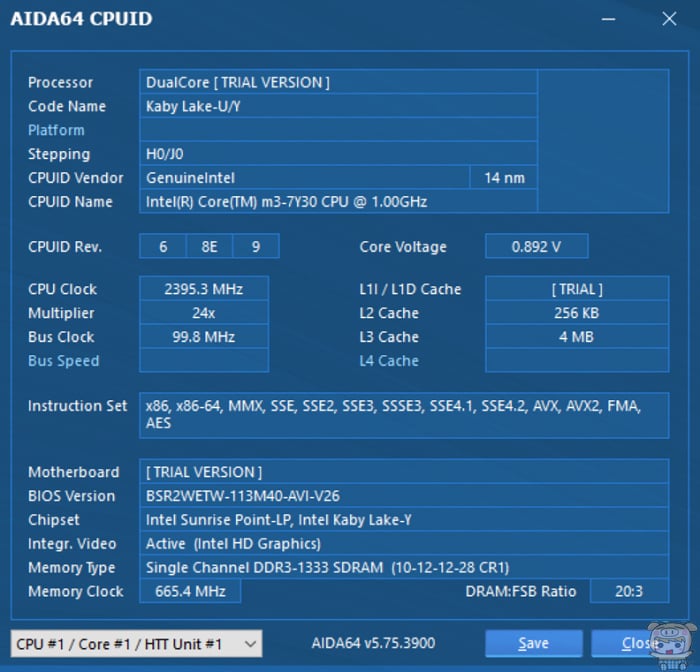Close the window with the X icon
This screenshot has height=672, width=700.
[669, 19]
